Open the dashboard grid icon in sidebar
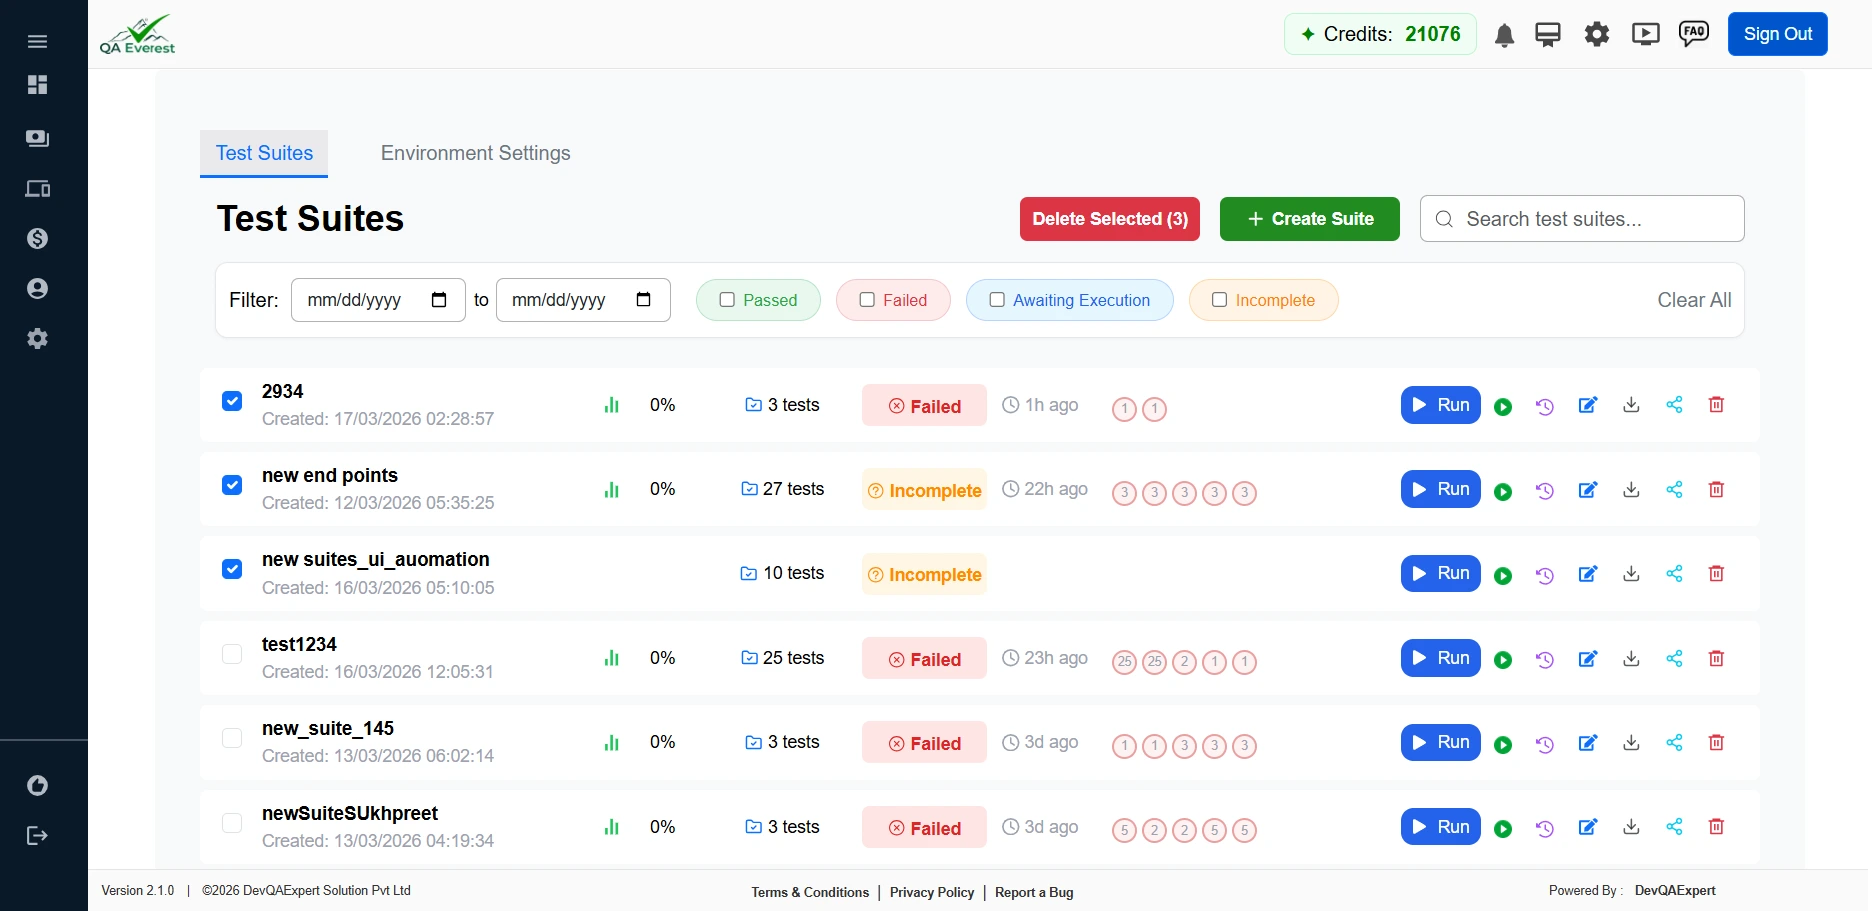 click(37, 85)
